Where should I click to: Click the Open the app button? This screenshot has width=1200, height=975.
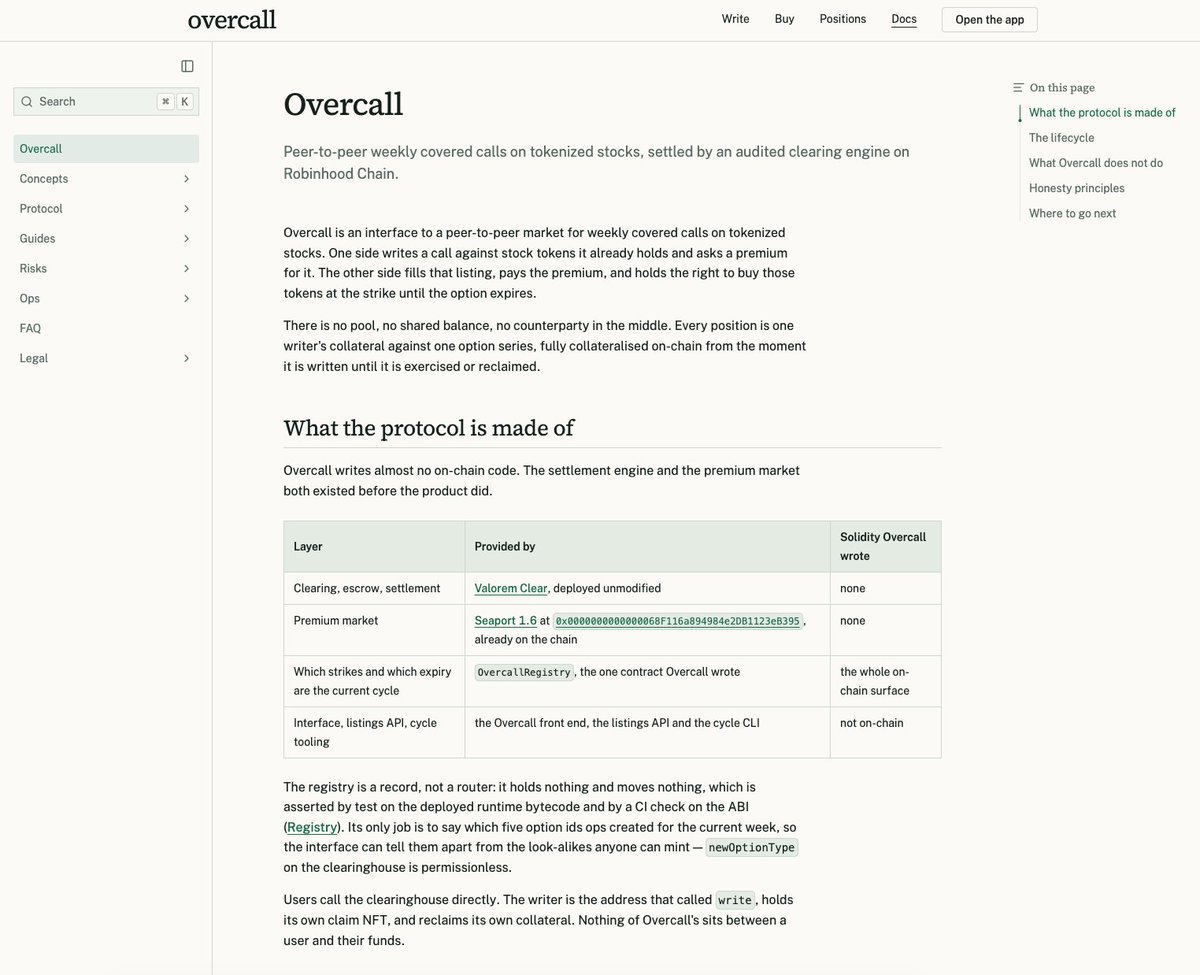[990, 20]
